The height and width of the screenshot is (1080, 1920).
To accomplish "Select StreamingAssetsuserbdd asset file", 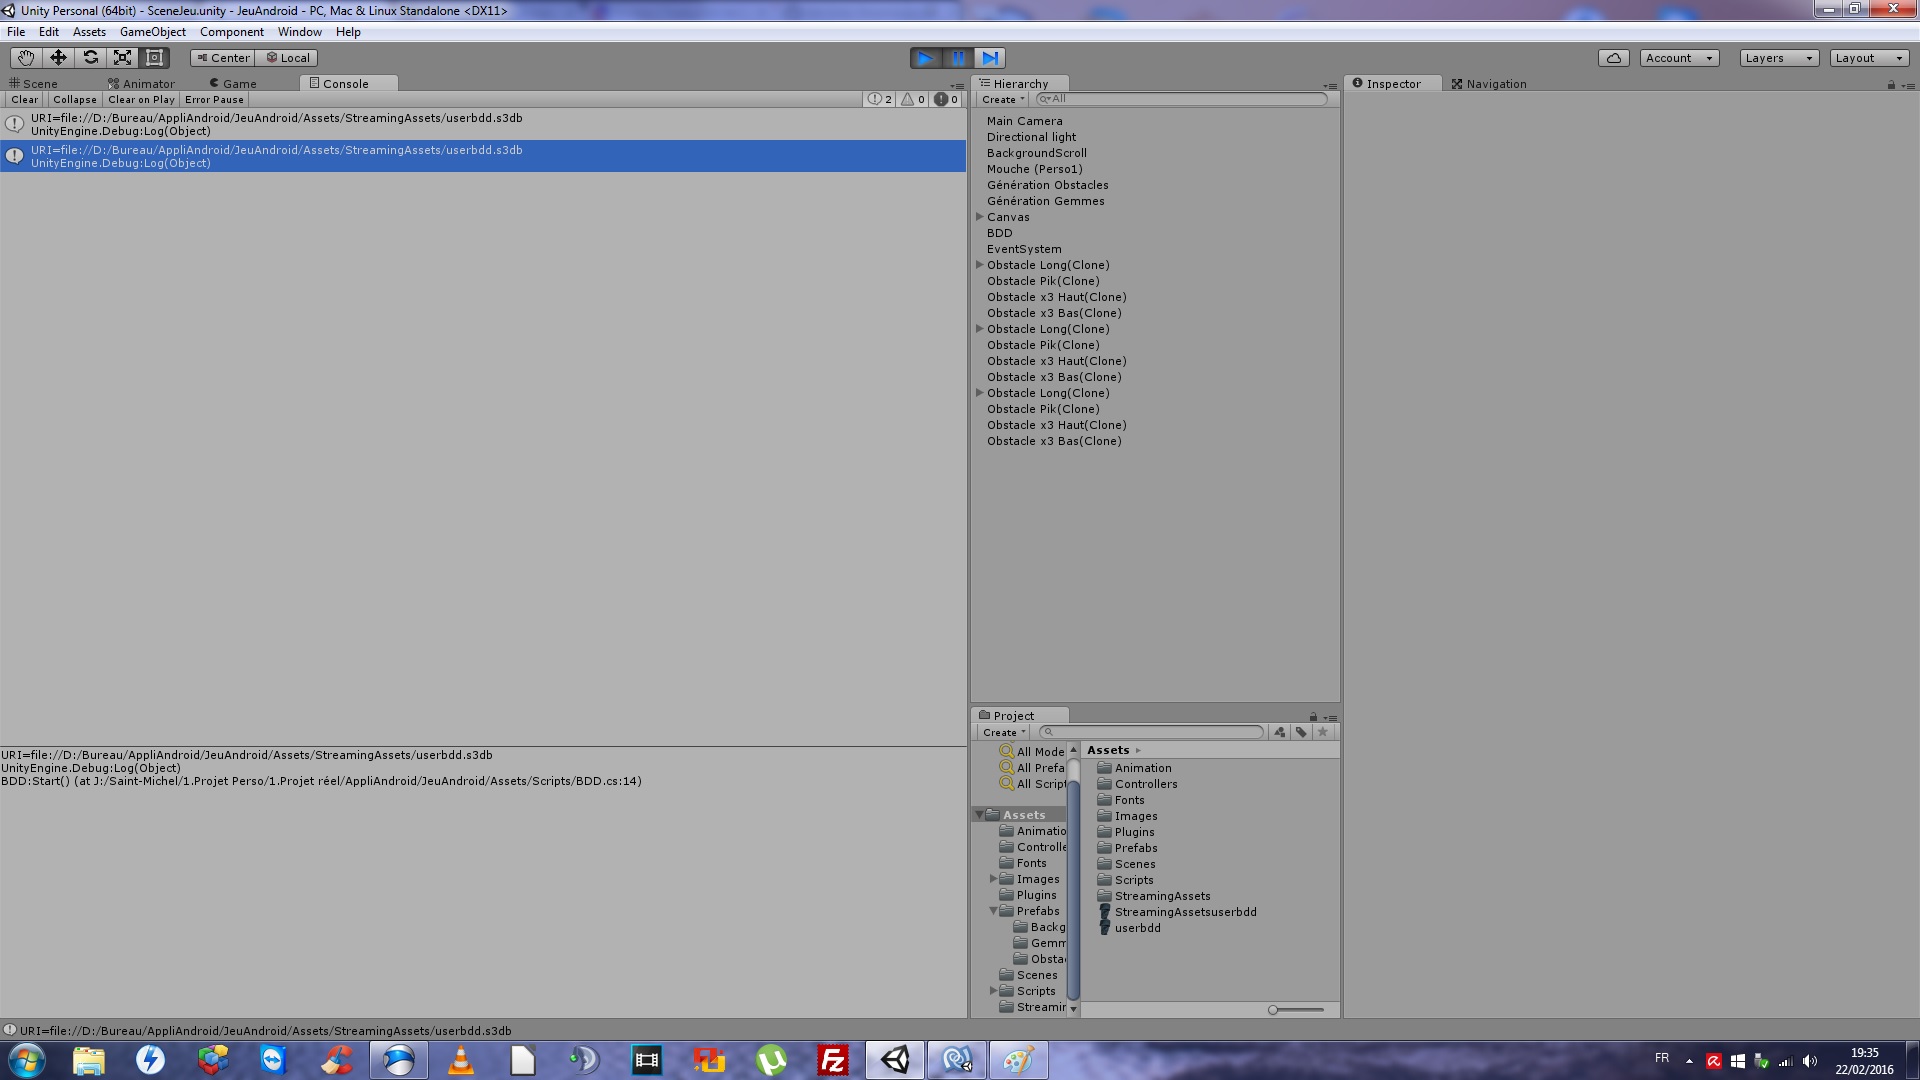I will (x=1177, y=912).
